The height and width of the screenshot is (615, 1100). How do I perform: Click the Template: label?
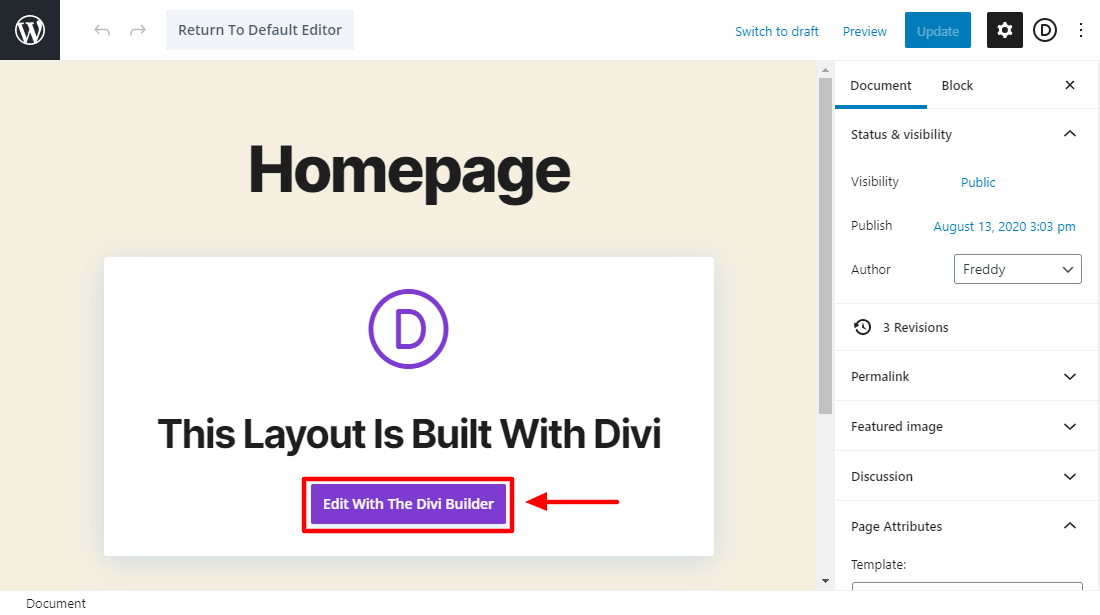point(878,564)
